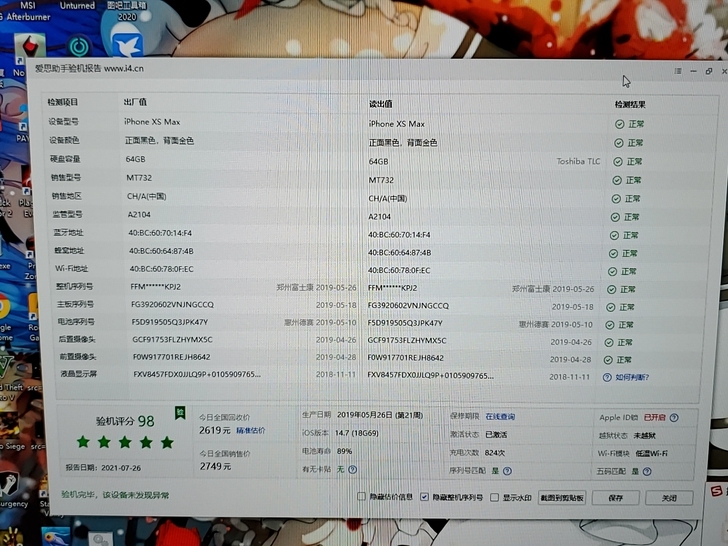Screen dimensions: 728x546
Task: Click MT732 in the 出厂值 column
Action: [139, 178]
